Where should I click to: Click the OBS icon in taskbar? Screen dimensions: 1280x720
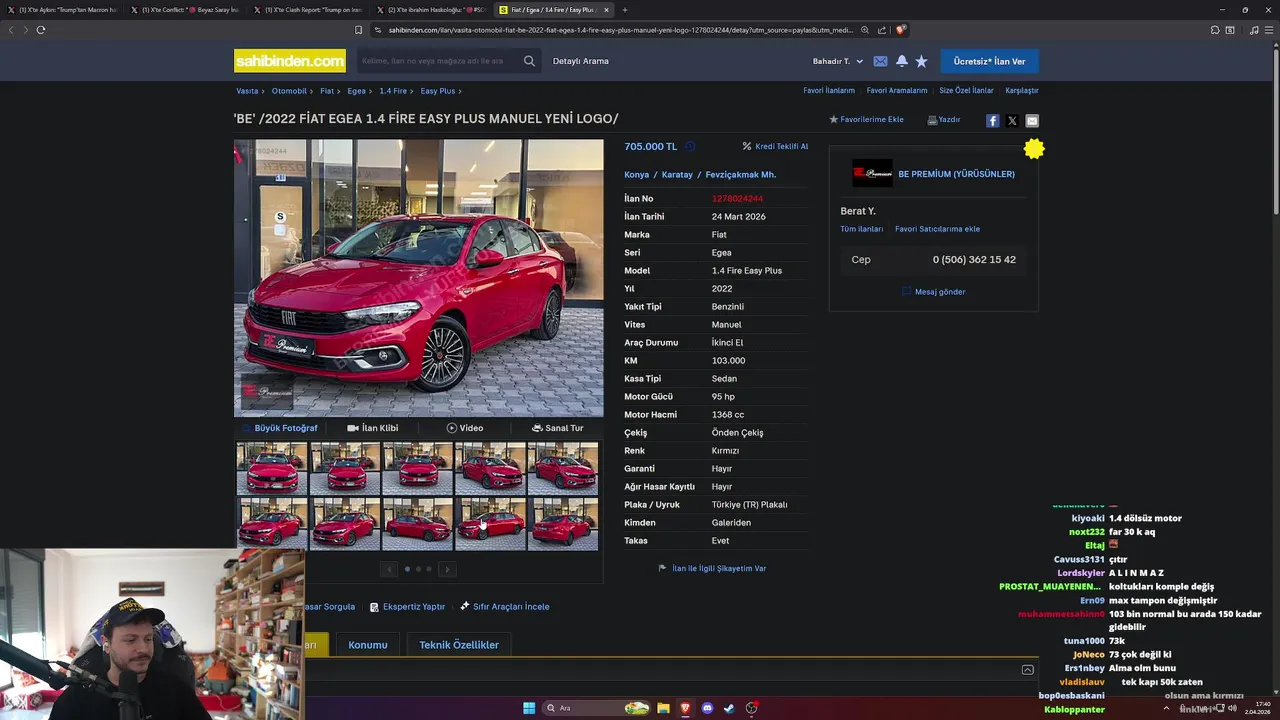(752, 708)
